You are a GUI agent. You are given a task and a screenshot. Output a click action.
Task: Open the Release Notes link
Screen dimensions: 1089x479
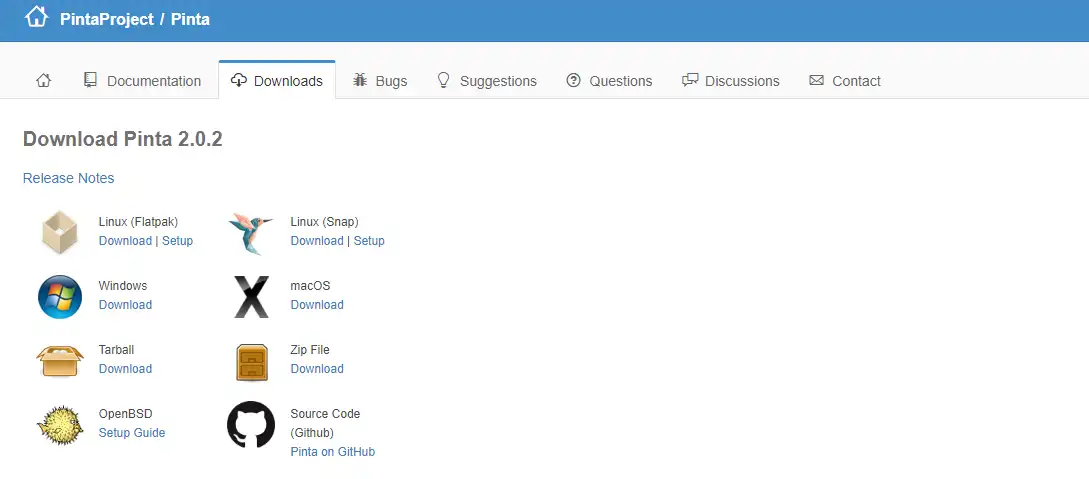tap(69, 178)
